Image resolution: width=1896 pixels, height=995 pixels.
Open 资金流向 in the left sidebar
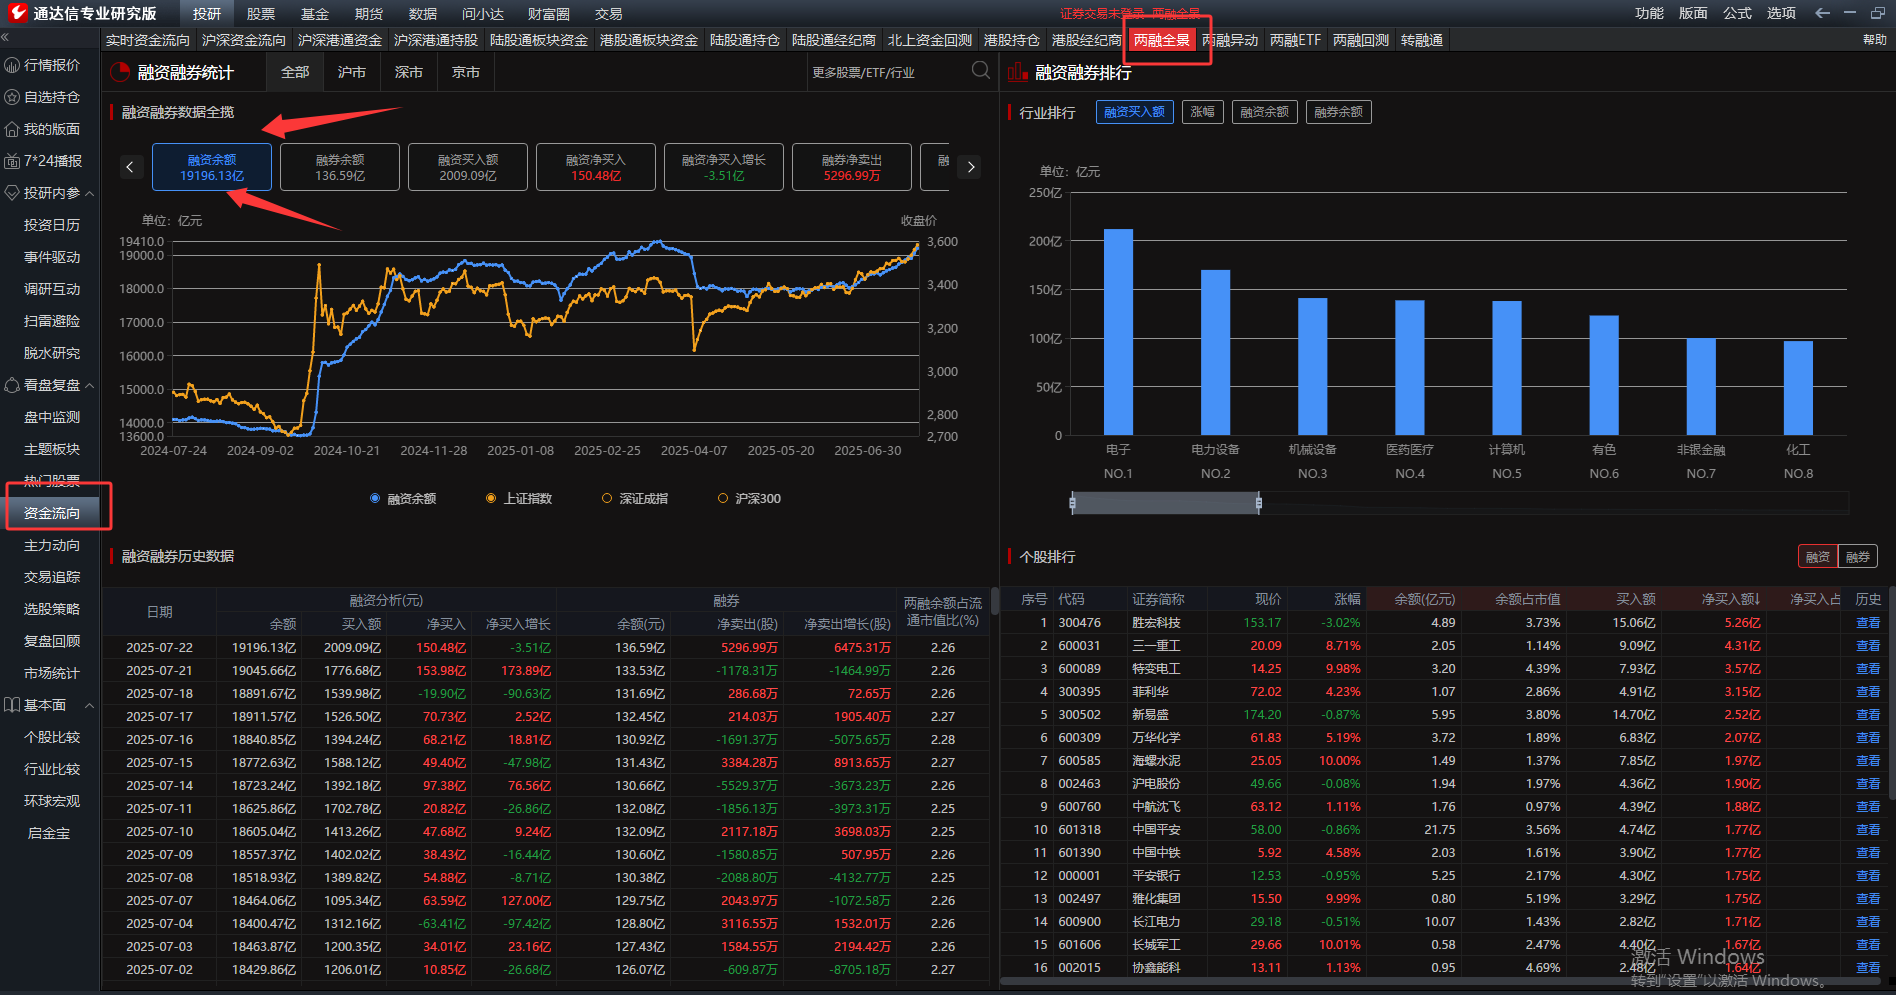(x=52, y=513)
